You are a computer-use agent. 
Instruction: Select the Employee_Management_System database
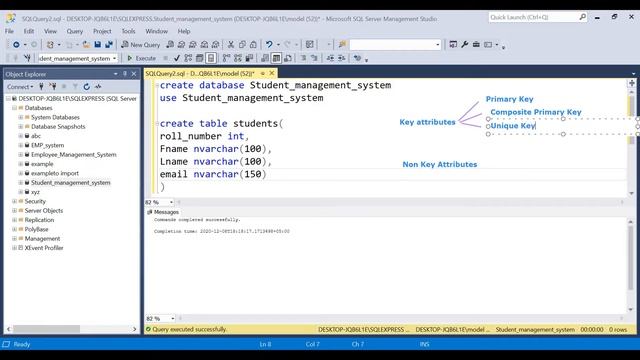tap(73, 154)
